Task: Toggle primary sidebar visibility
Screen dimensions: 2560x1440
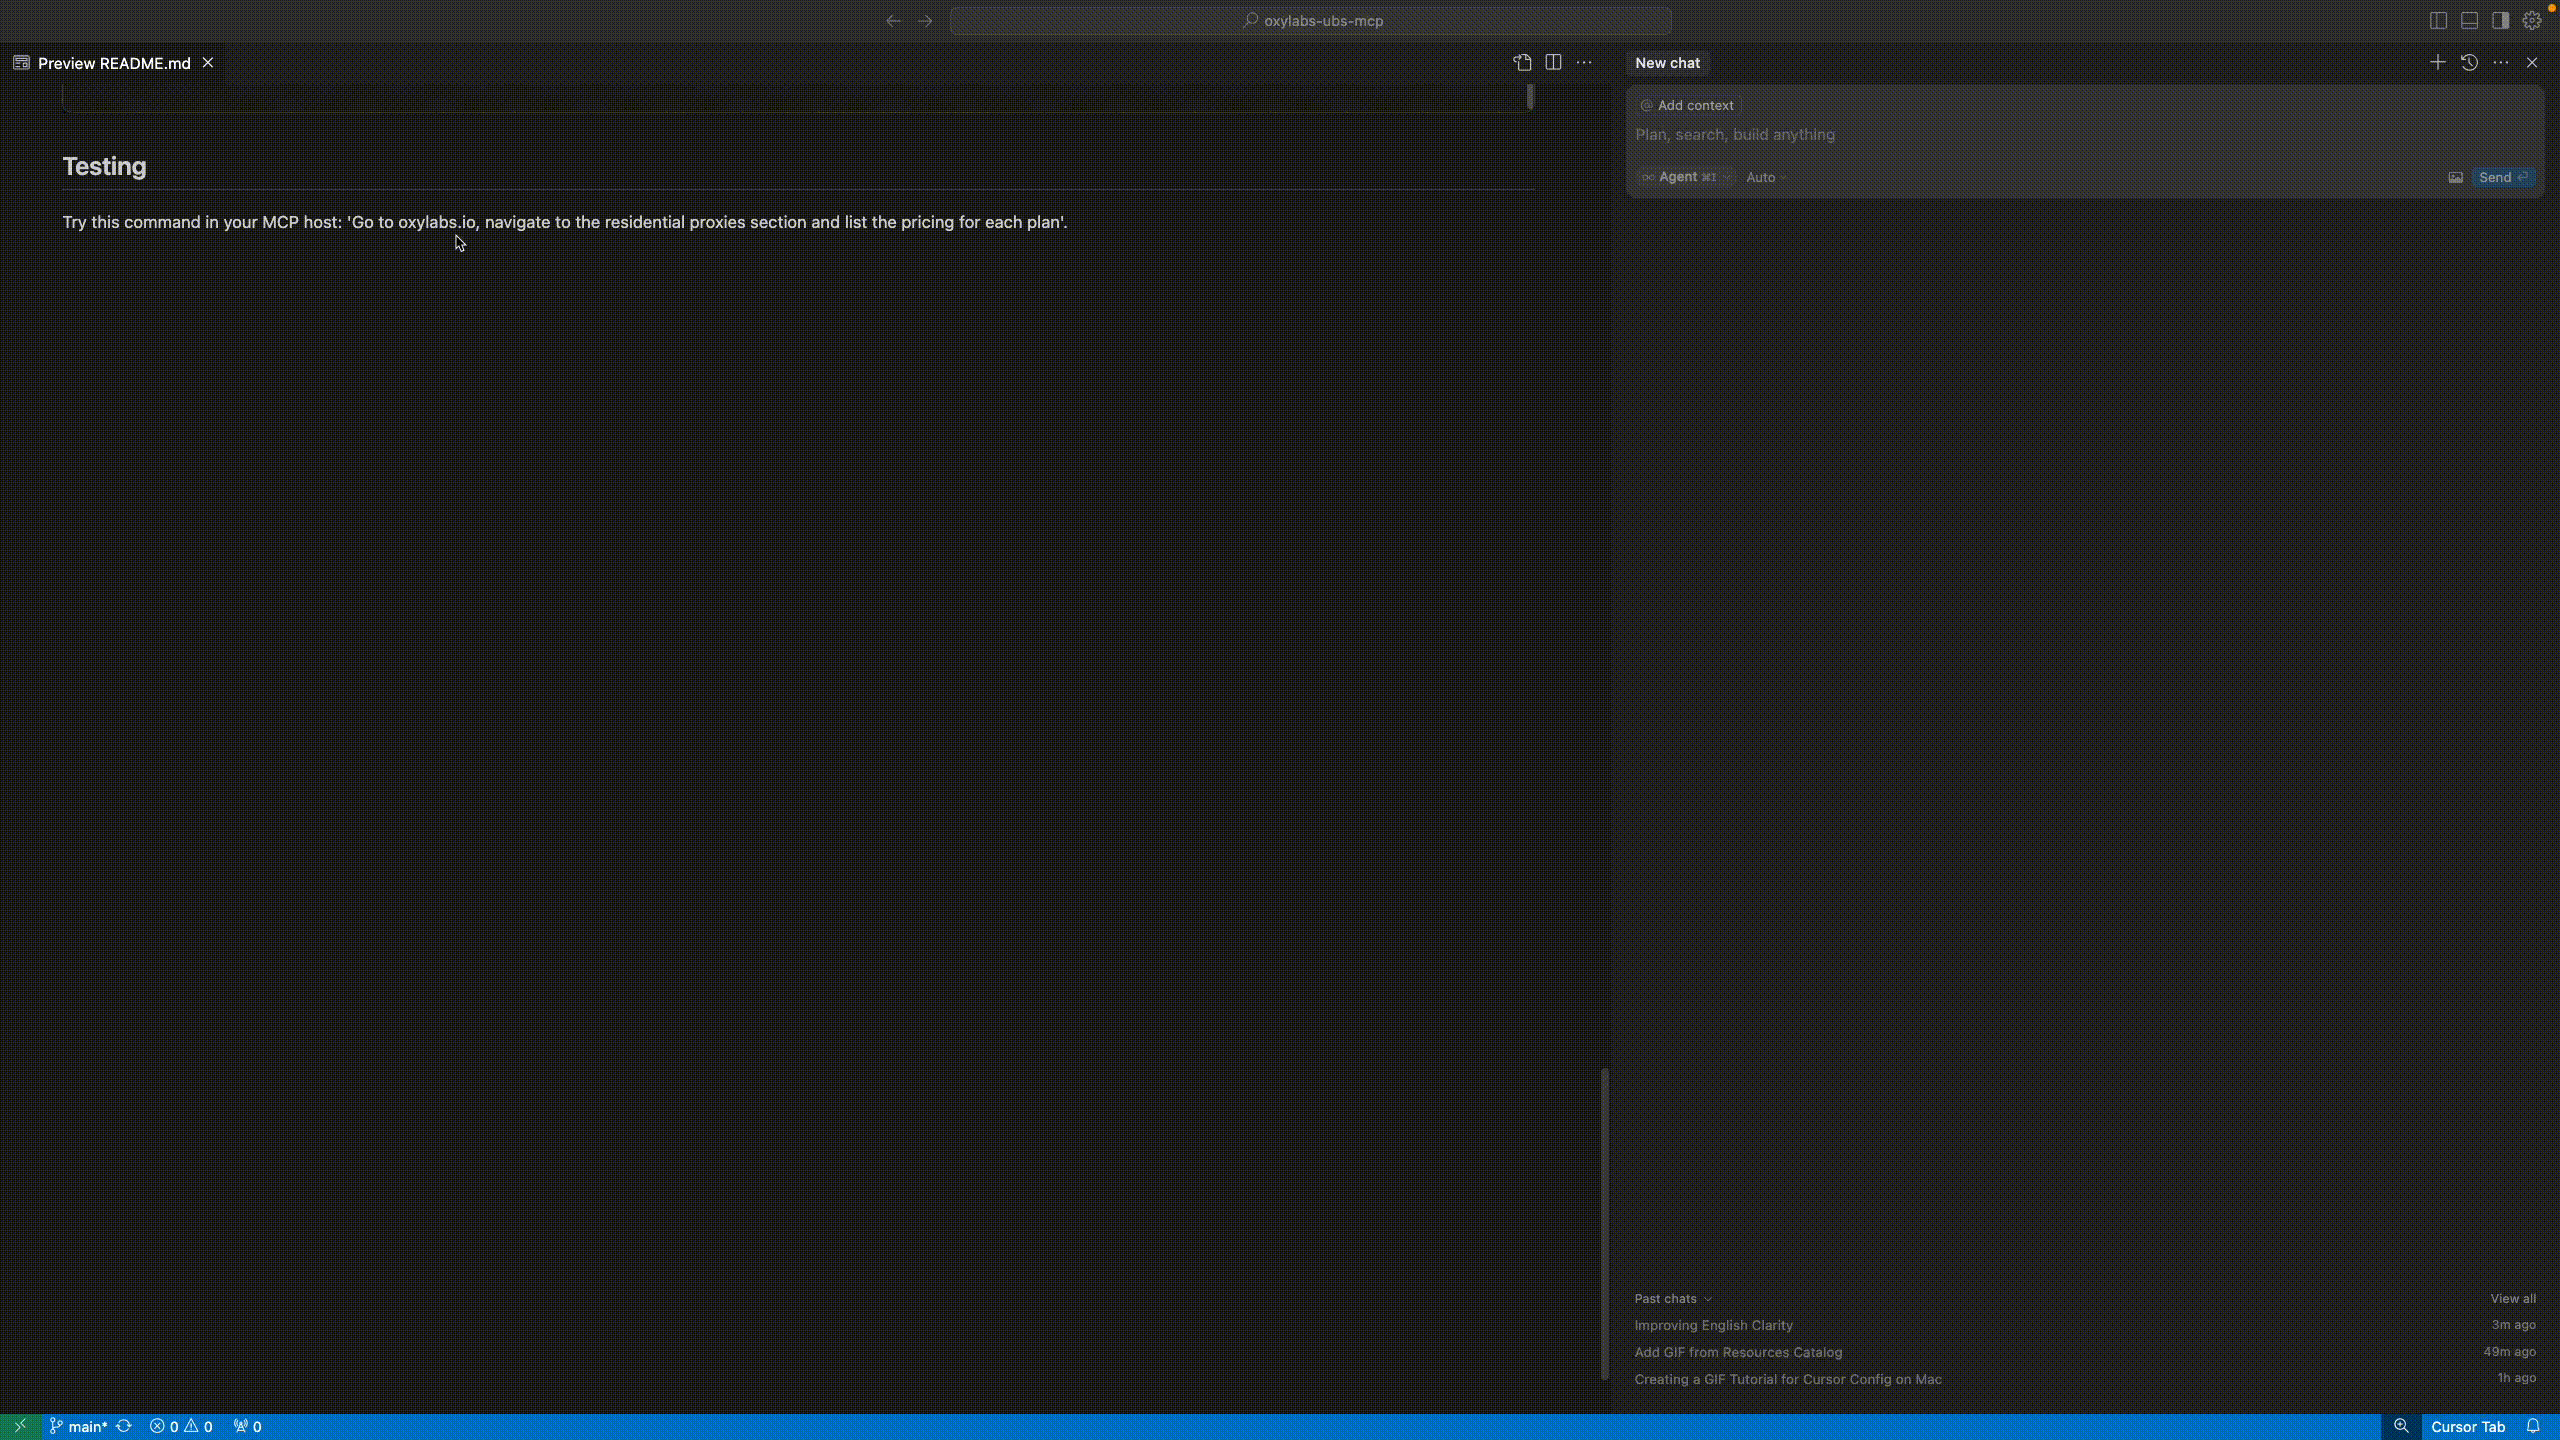Action: tap(2438, 20)
